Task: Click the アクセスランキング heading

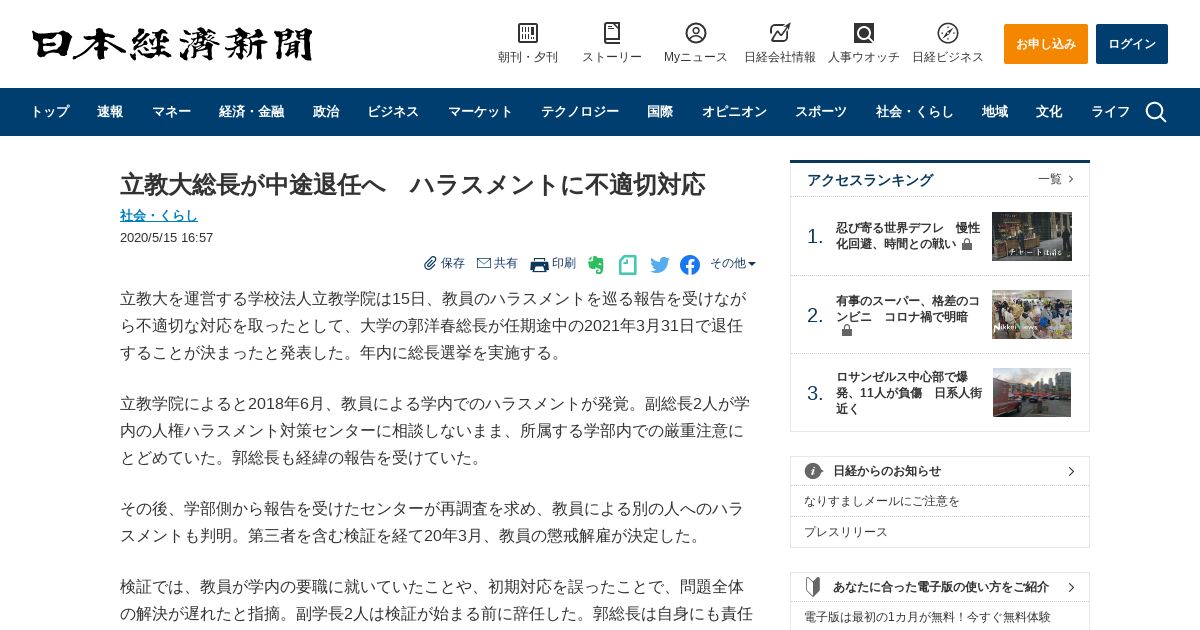Action: [x=870, y=180]
